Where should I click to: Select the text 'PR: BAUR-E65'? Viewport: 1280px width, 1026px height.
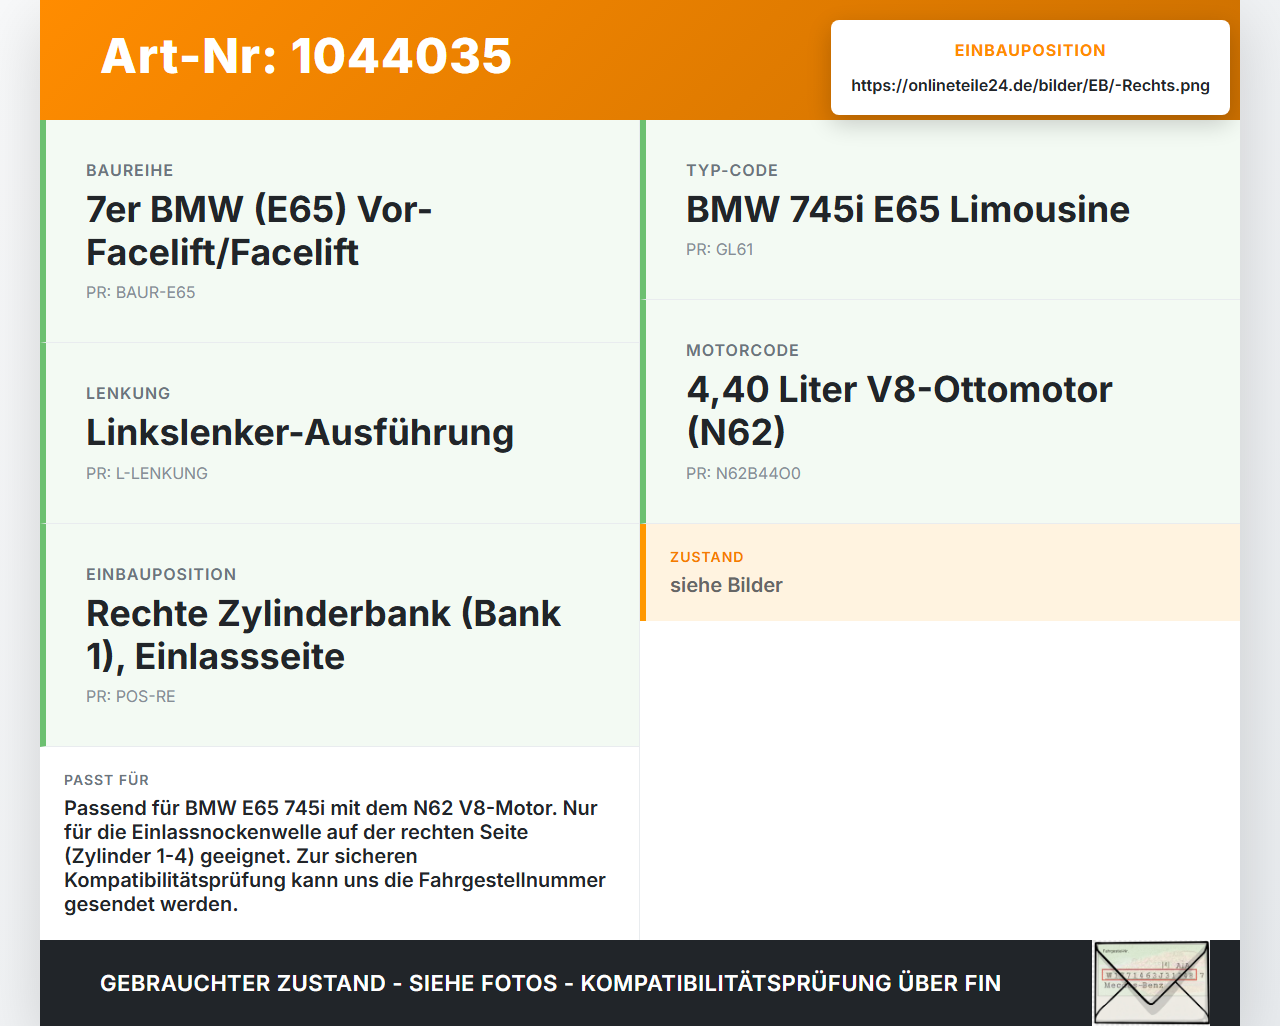(x=141, y=293)
